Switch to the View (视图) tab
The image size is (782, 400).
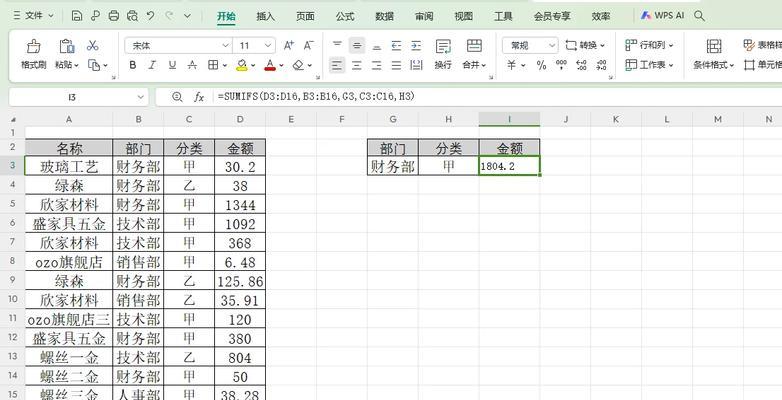[x=463, y=16]
